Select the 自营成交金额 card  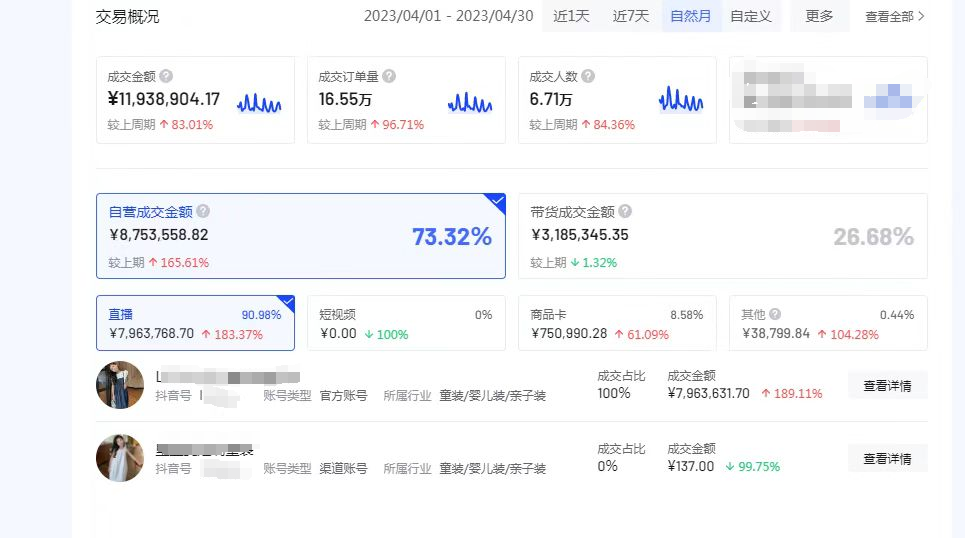point(301,236)
